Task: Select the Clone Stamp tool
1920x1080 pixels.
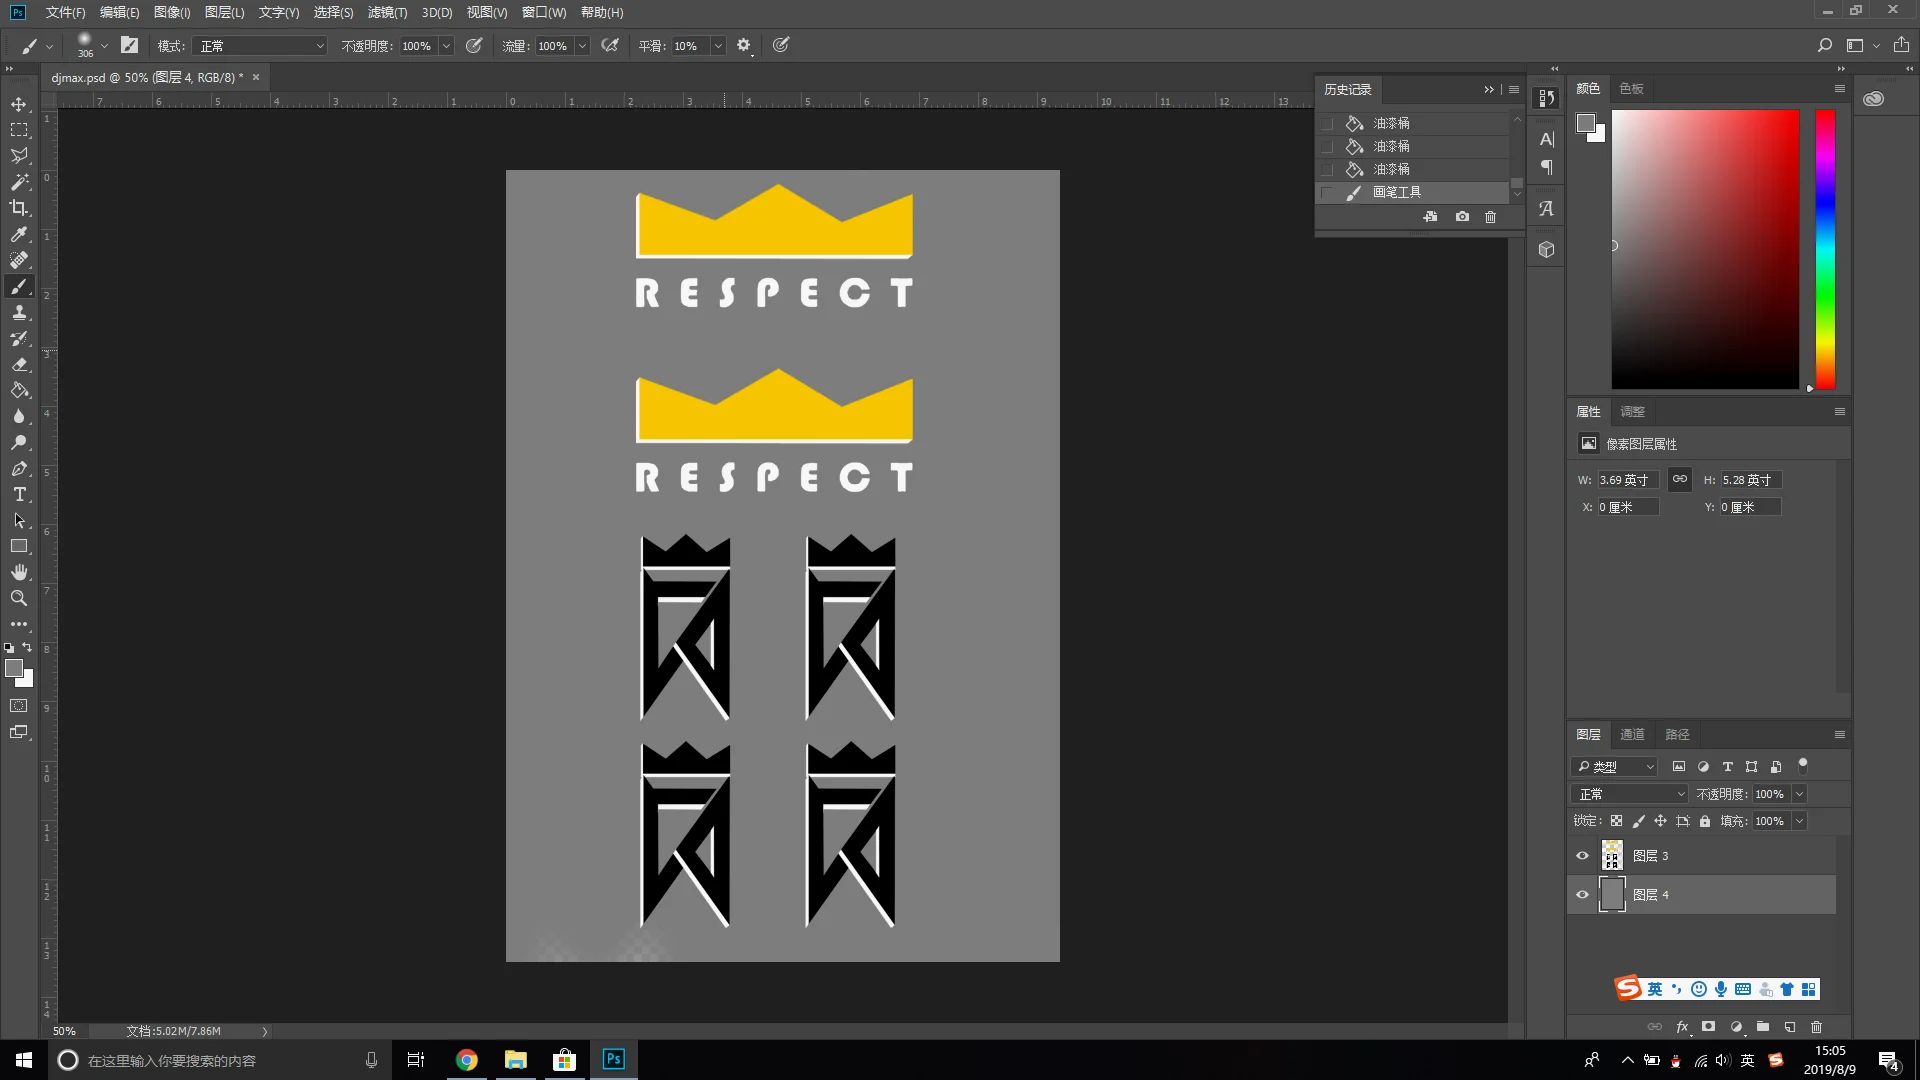Action: 19,312
